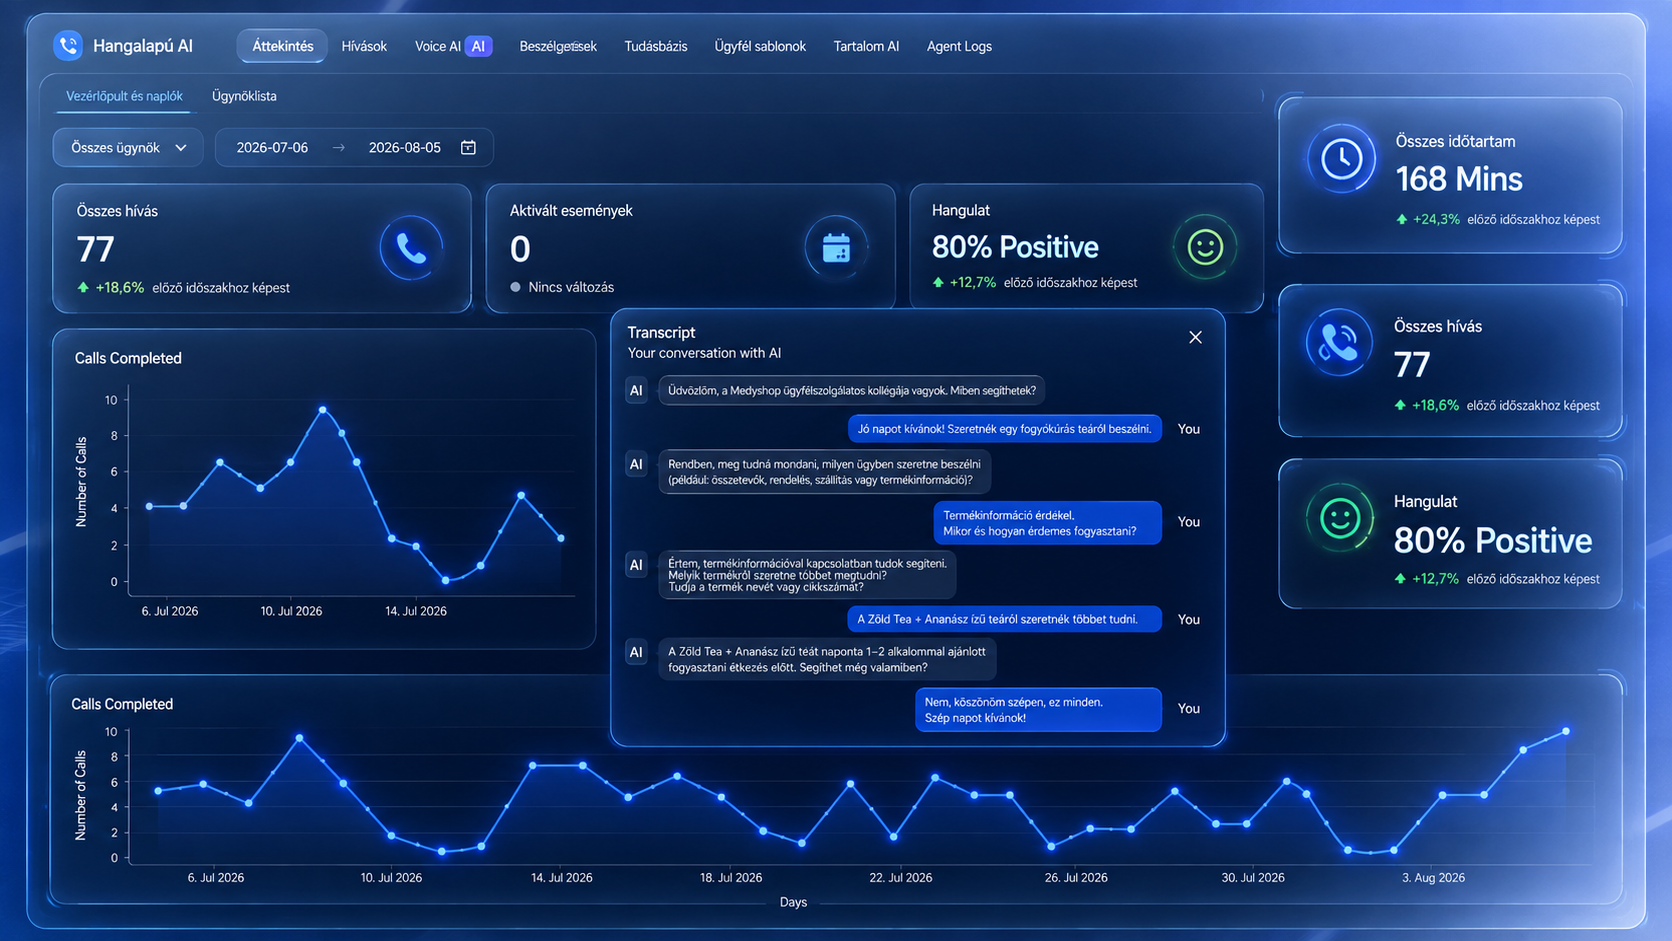Viewport: 1672px width, 941px height.
Task: Click the AI badge on the Voice AI tab
Action: point(479,46)
